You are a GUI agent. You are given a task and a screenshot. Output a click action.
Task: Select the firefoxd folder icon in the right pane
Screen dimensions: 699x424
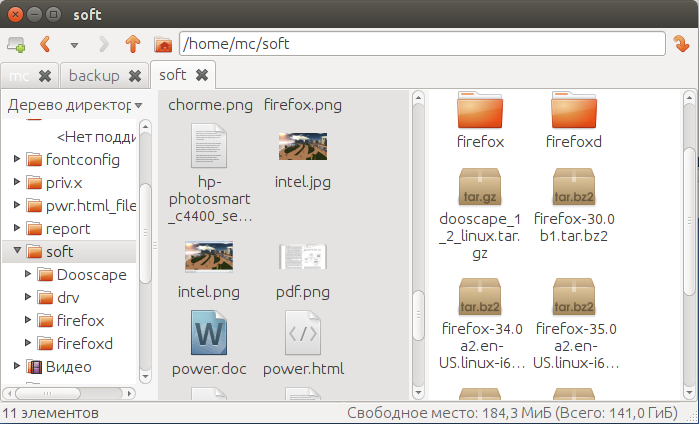click(574, 110)
